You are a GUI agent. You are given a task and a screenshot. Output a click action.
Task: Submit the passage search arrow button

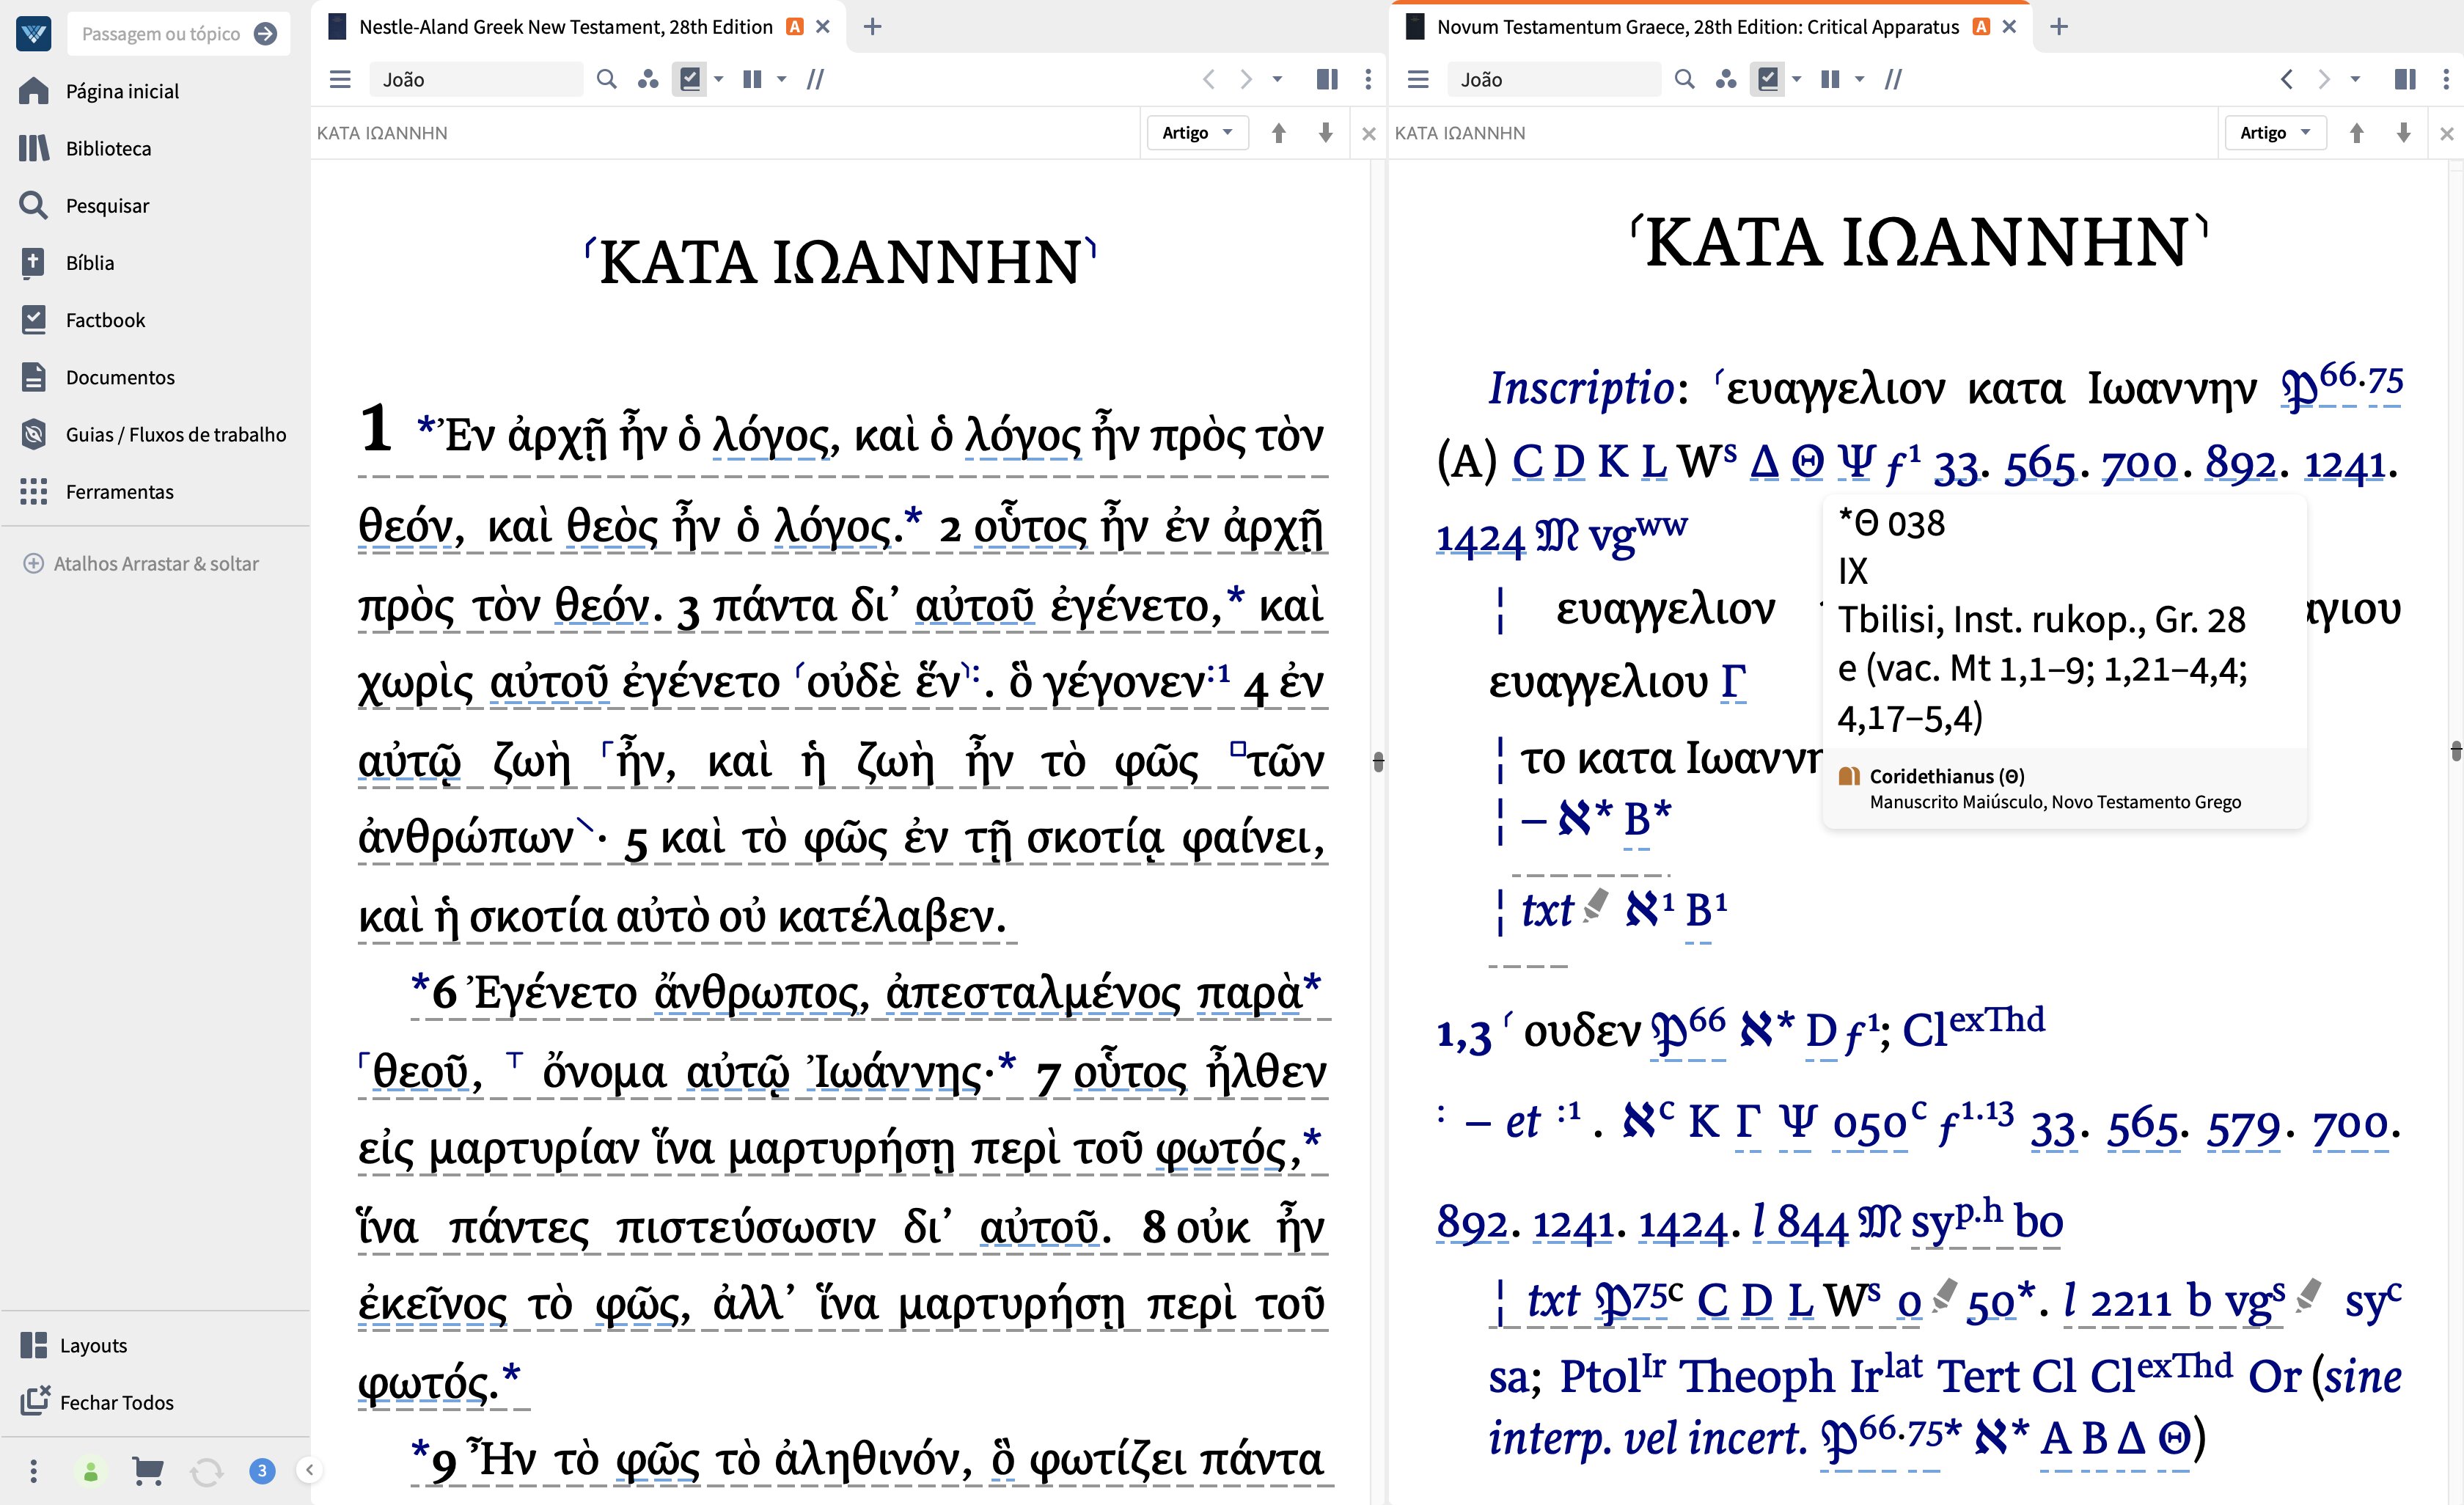pos(265,34)
